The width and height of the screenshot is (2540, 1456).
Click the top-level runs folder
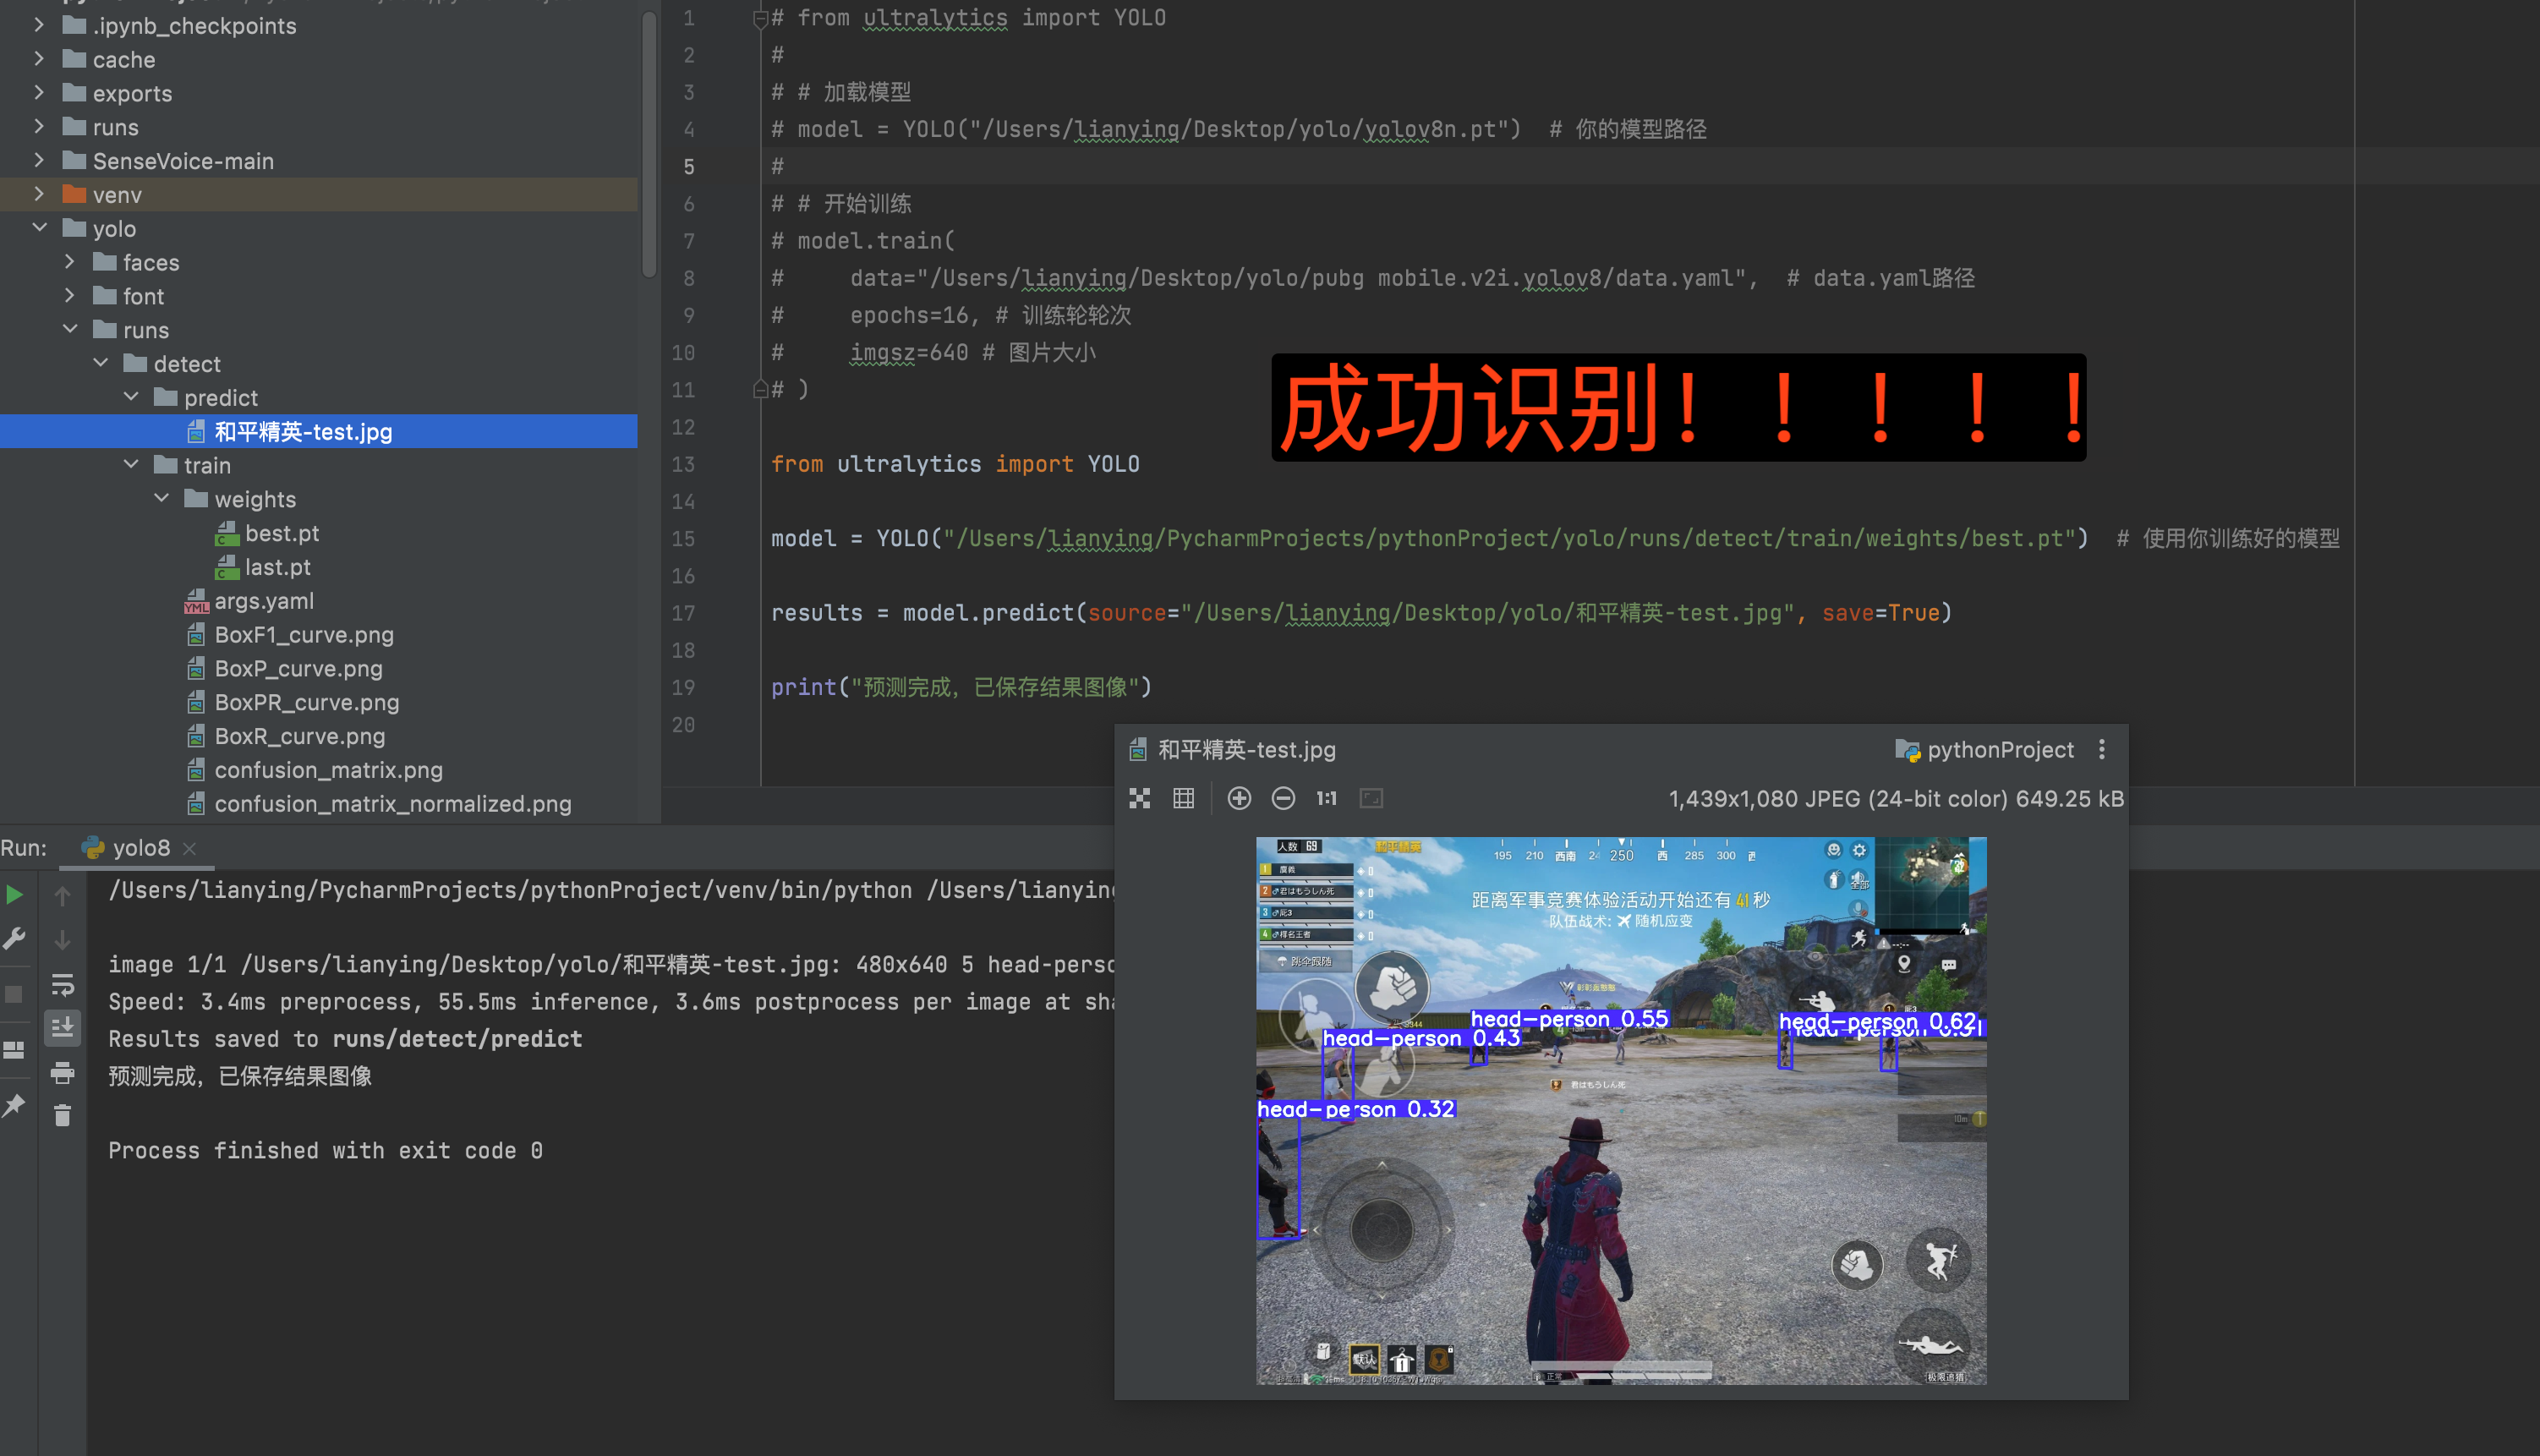coord(115,127)
